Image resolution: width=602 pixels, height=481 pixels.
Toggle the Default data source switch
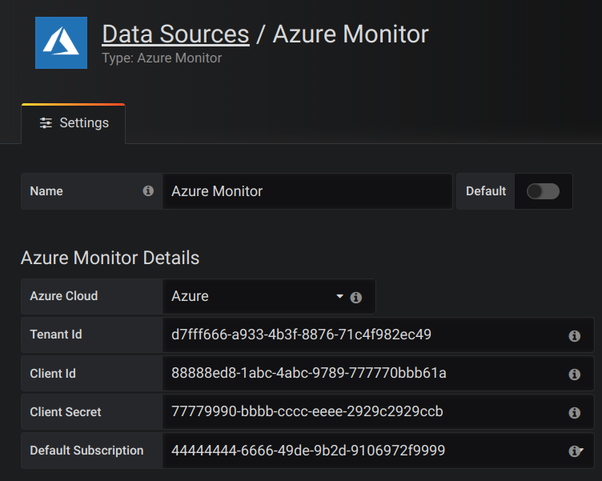point(543,191)
